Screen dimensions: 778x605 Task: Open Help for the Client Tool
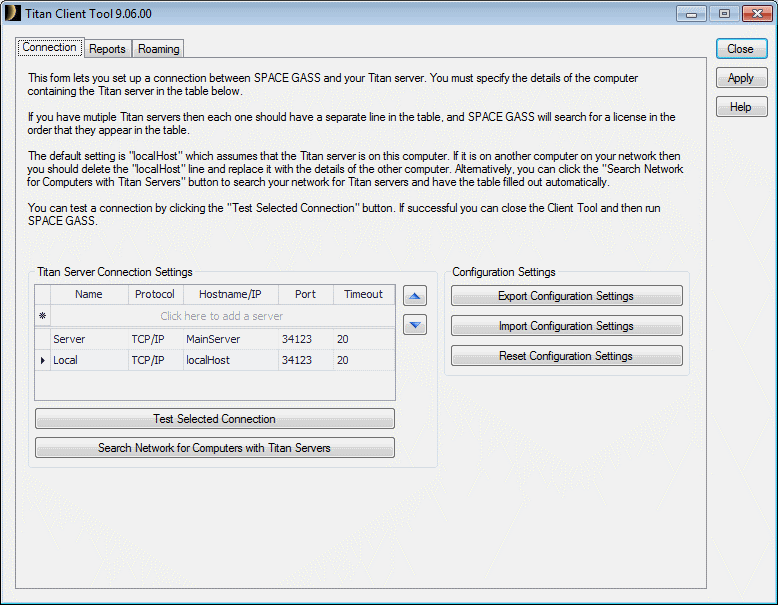tap(741, 107)
